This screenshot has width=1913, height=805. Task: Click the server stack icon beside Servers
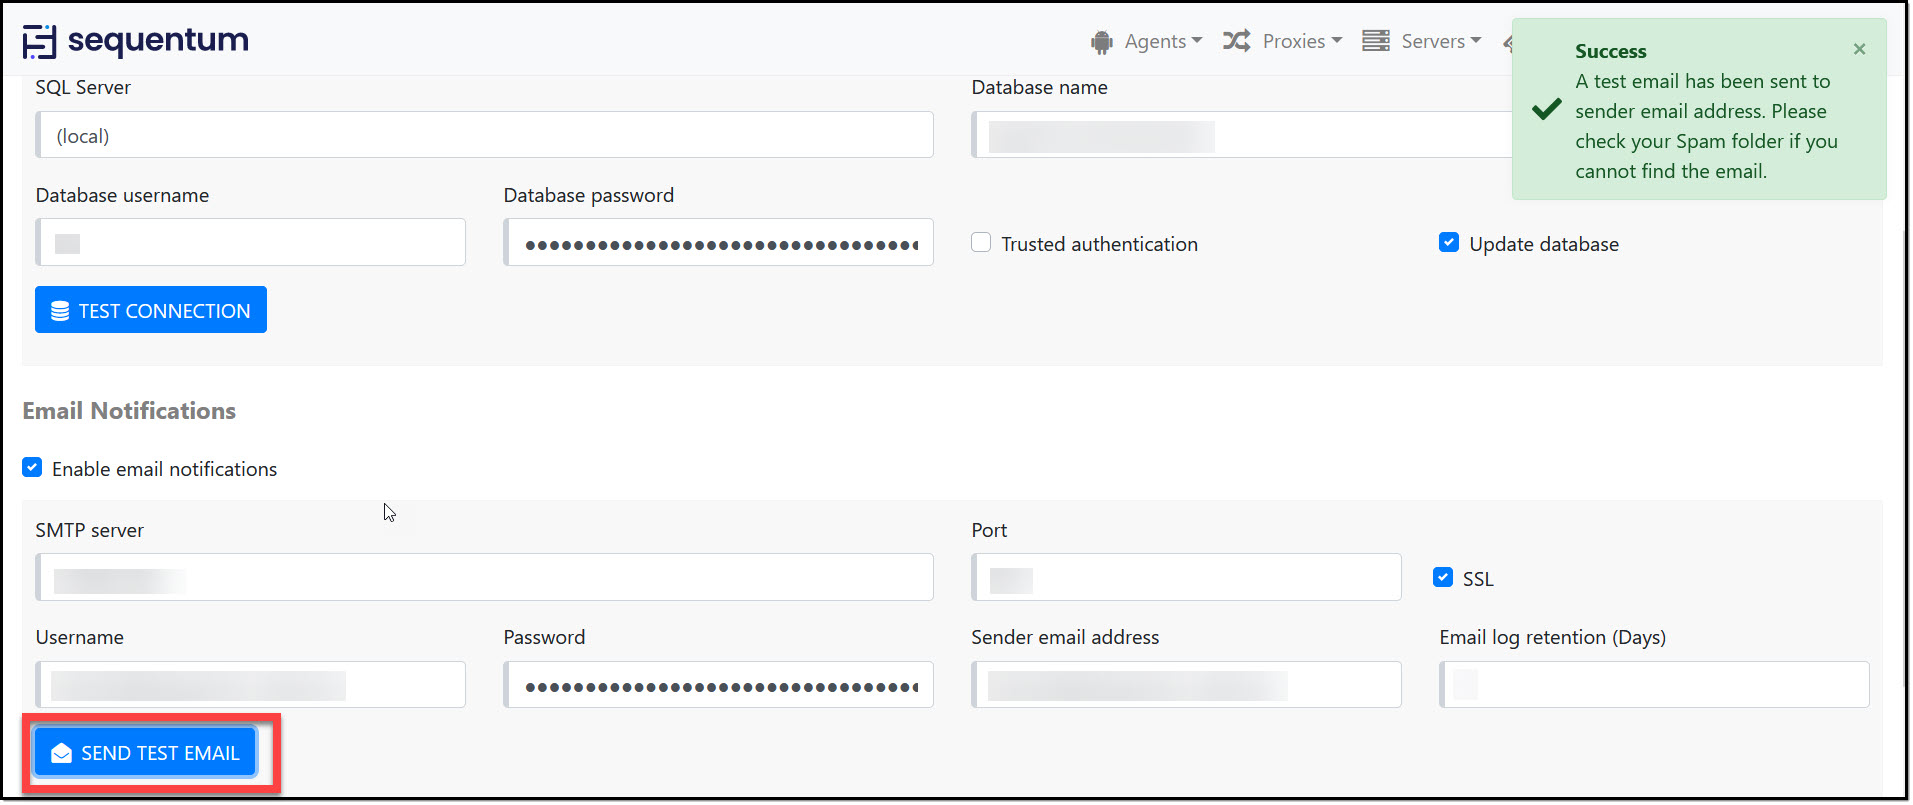pos(1376,40)
